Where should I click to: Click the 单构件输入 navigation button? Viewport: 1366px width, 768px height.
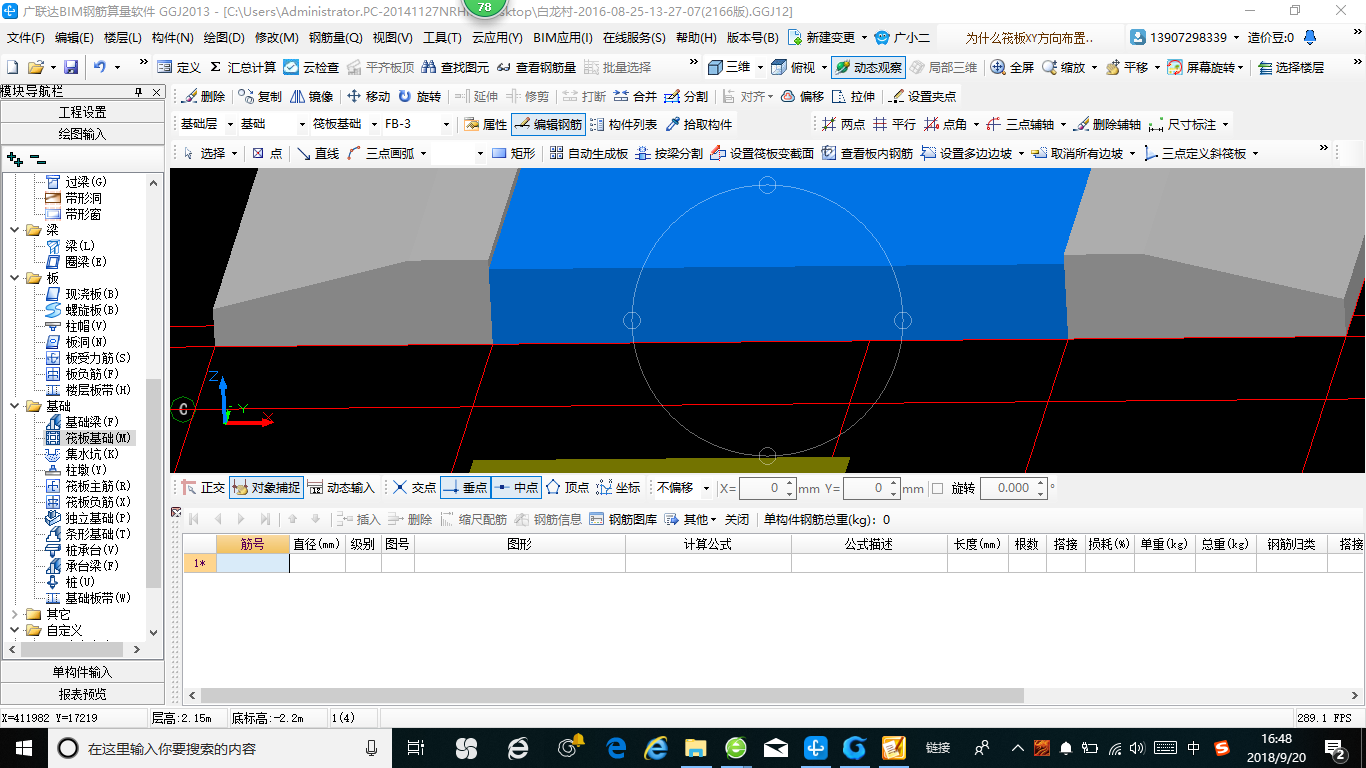click(82, 672)
